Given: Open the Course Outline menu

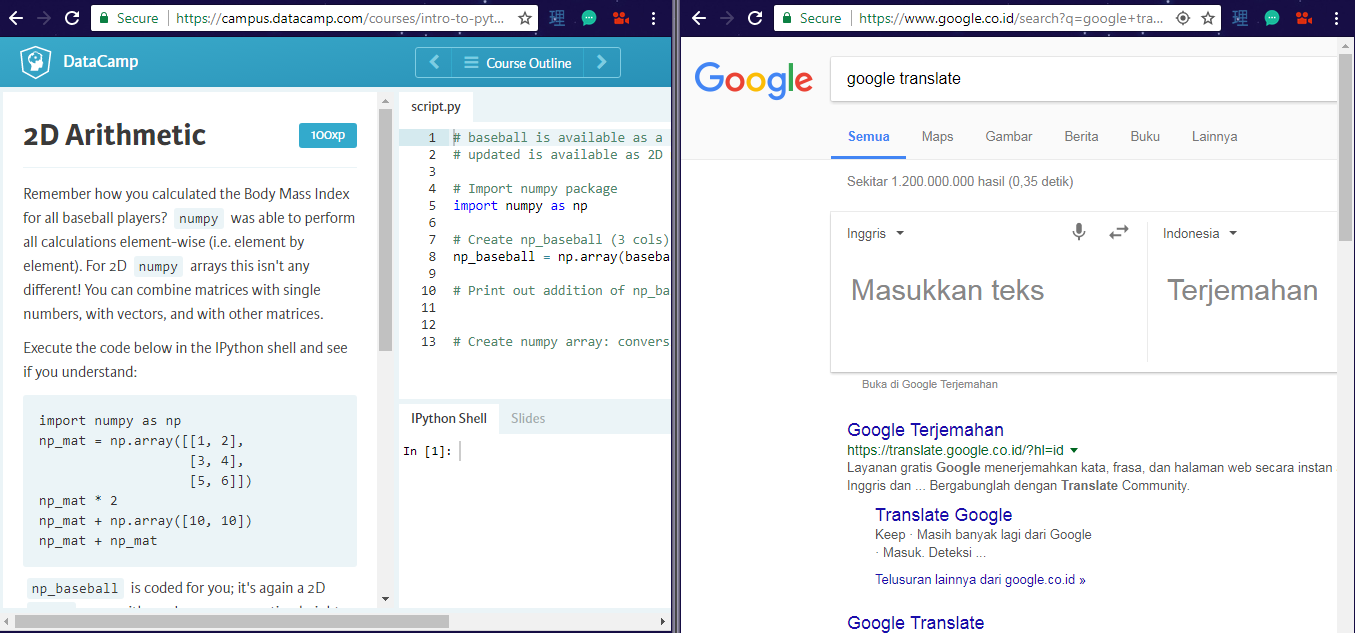Looking at the screenshot, I should (517, 62).
